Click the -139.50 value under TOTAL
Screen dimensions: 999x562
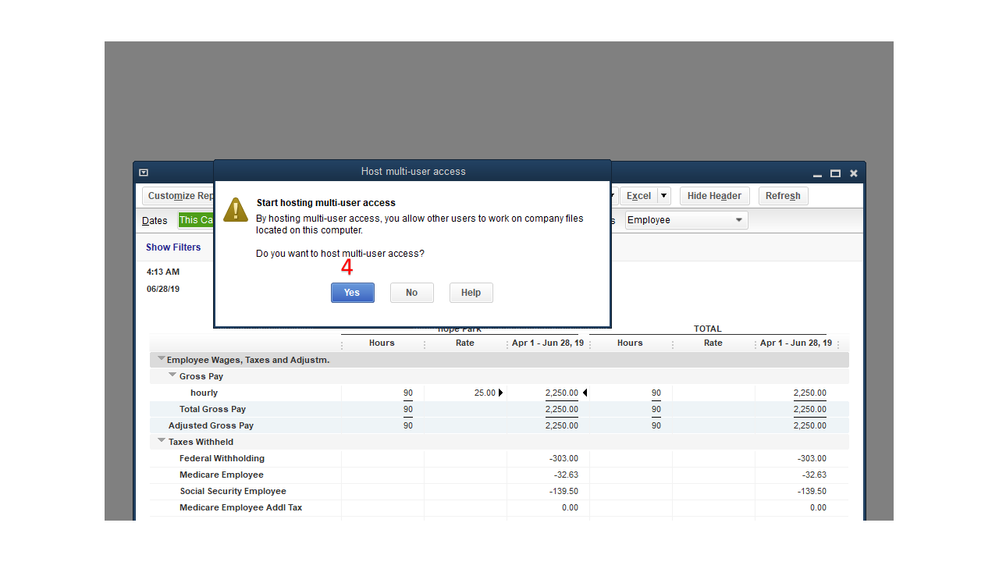click(811, 491)
